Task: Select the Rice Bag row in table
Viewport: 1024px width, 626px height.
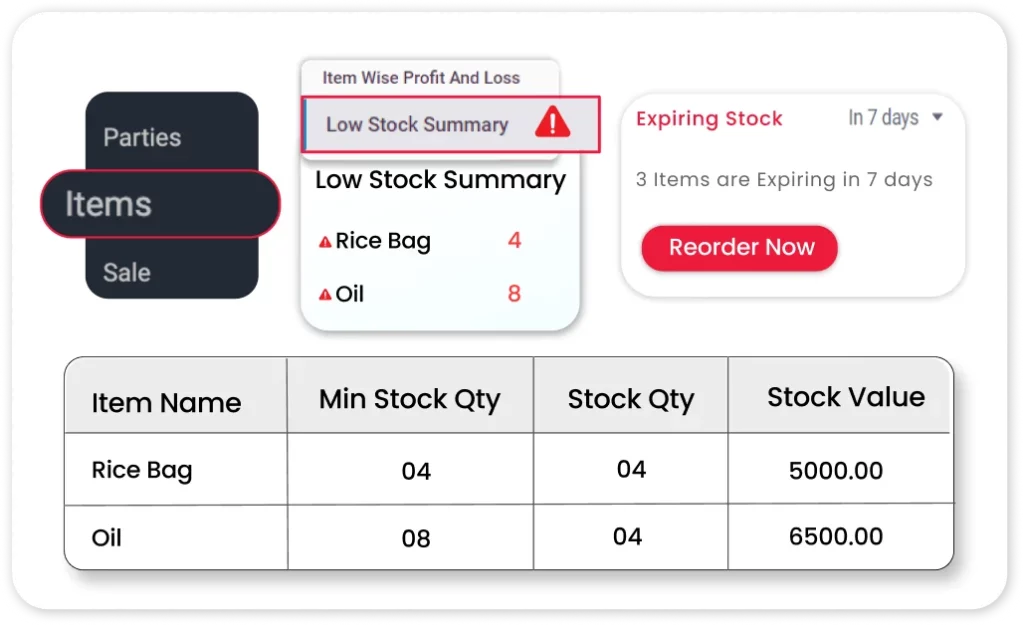Action: tap(142, 470)
